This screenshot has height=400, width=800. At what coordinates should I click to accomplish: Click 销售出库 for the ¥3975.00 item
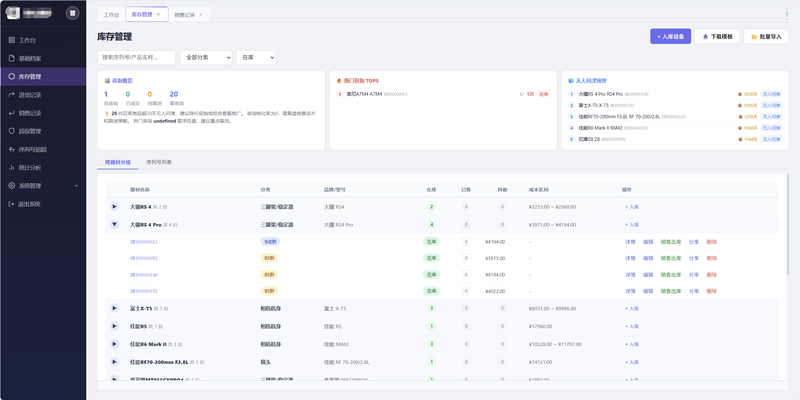(671, 258)
